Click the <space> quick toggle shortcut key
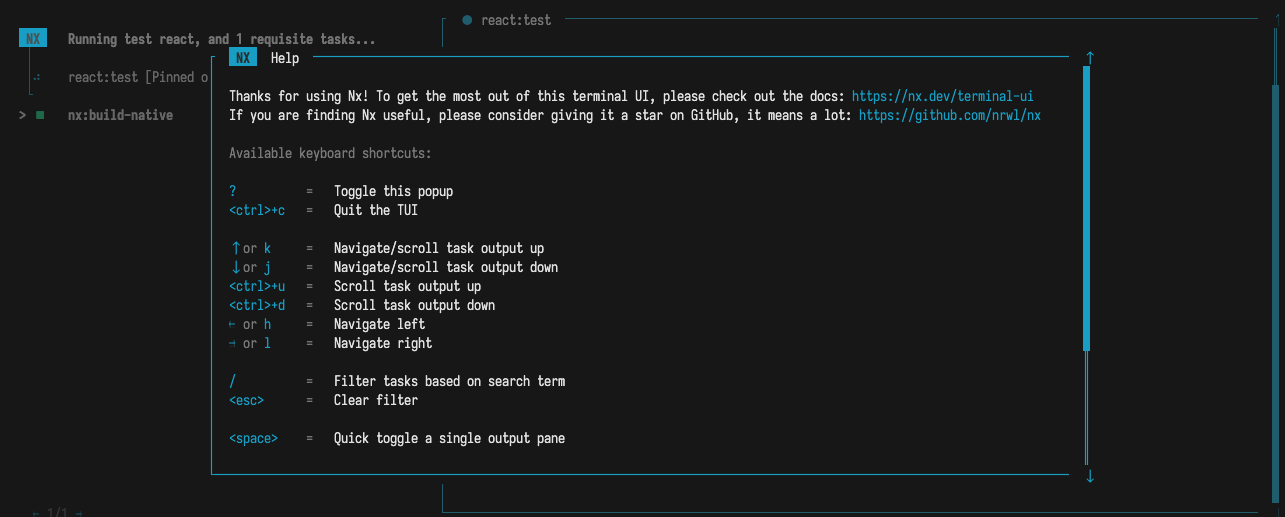Image resolution: width=1285 pixels, height=517 pixels. tap(253, 438)
